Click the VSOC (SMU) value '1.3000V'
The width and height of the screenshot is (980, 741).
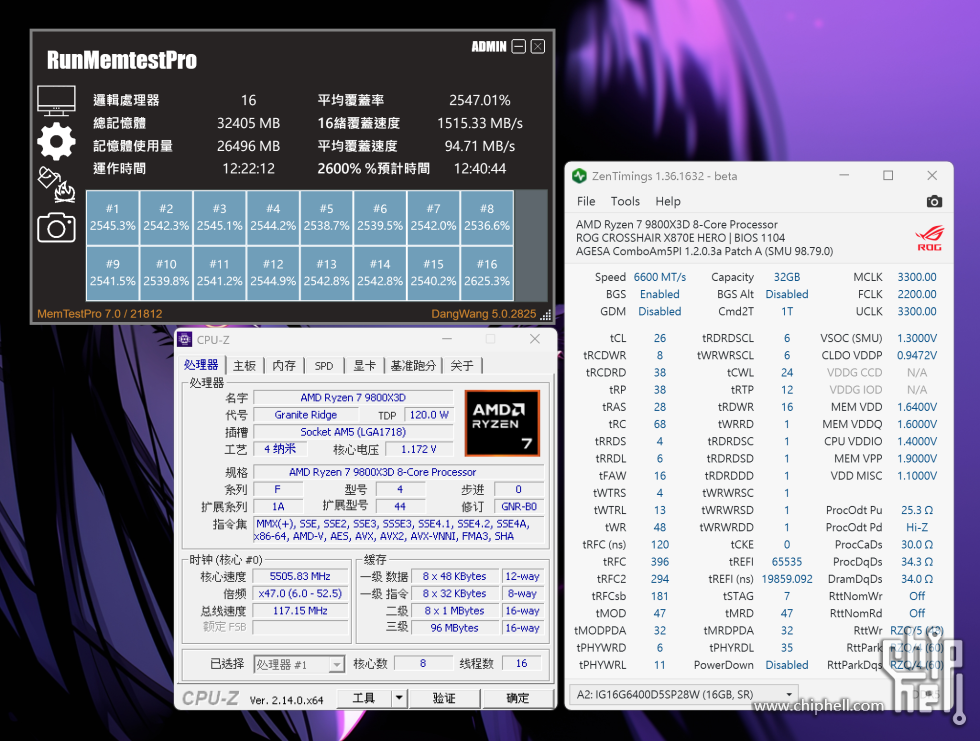[x=917, y=338]
